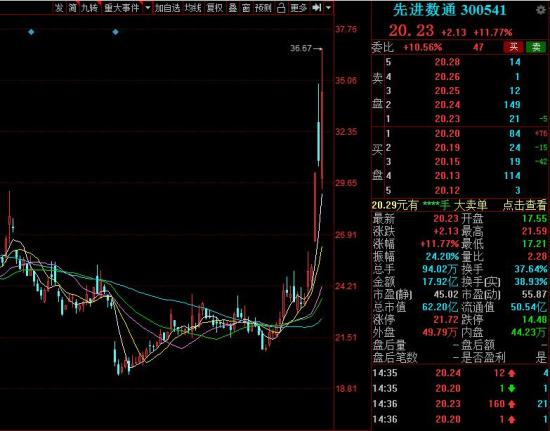Viewport: 550px width, 431px height.
Task: Click the green 卖 sell button
Action: click(536, 47)
